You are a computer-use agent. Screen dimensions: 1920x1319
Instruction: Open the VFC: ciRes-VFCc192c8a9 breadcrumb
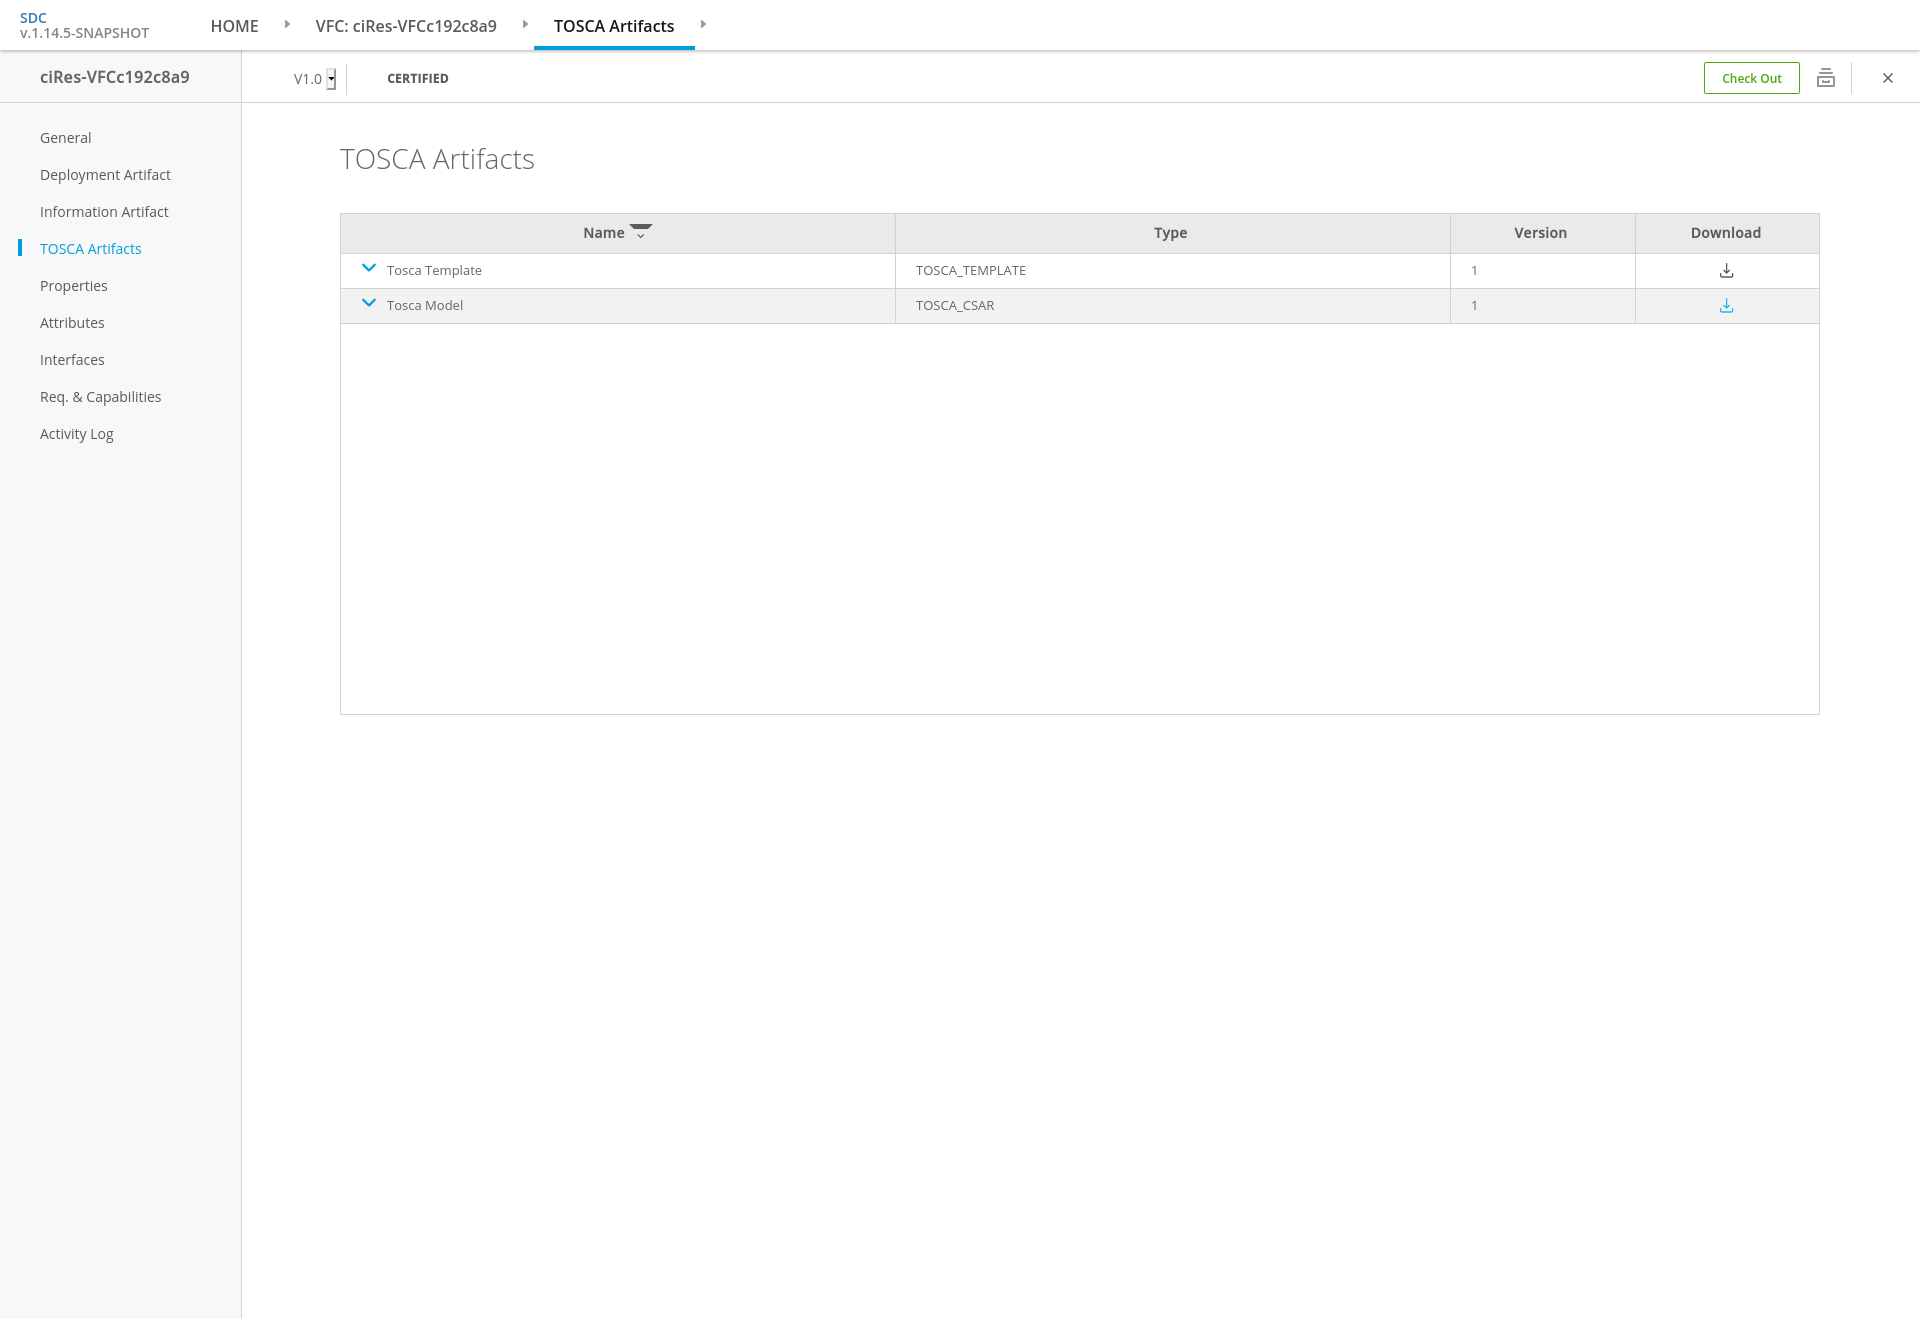point(406,26)
